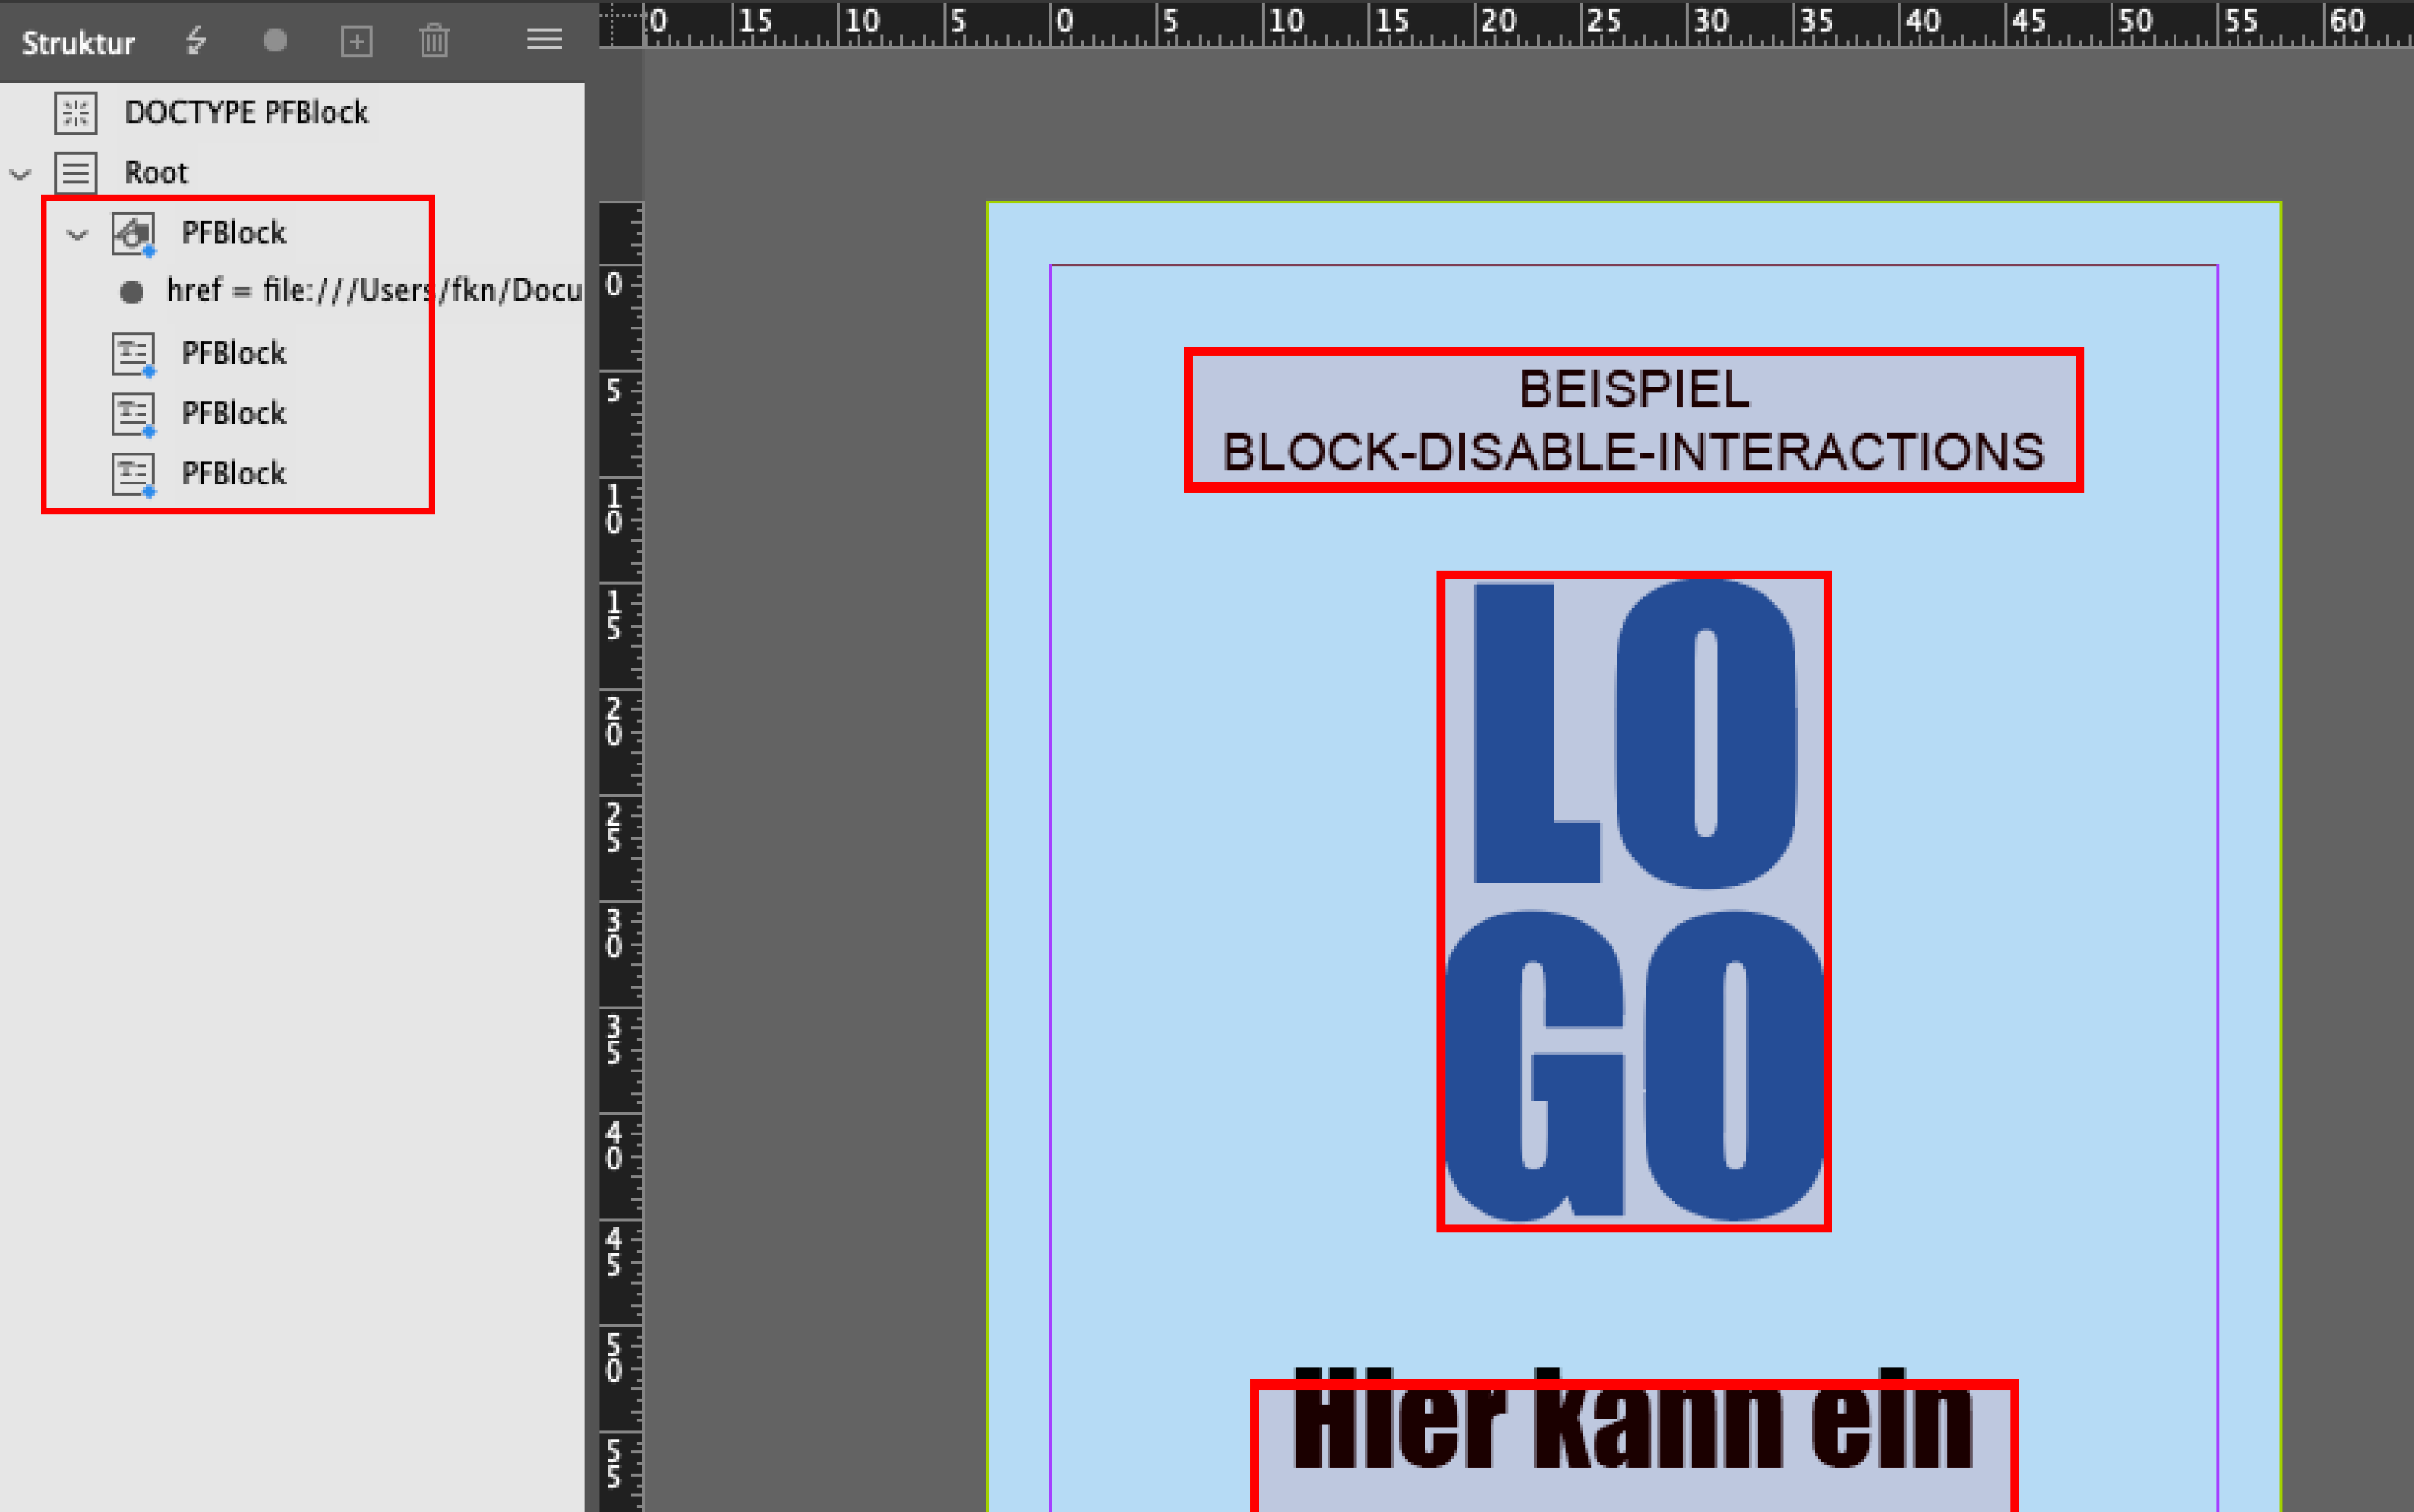Click the Struktur panel title tab
Viewport: 2414px width, 1512px height.
(78, 43)
